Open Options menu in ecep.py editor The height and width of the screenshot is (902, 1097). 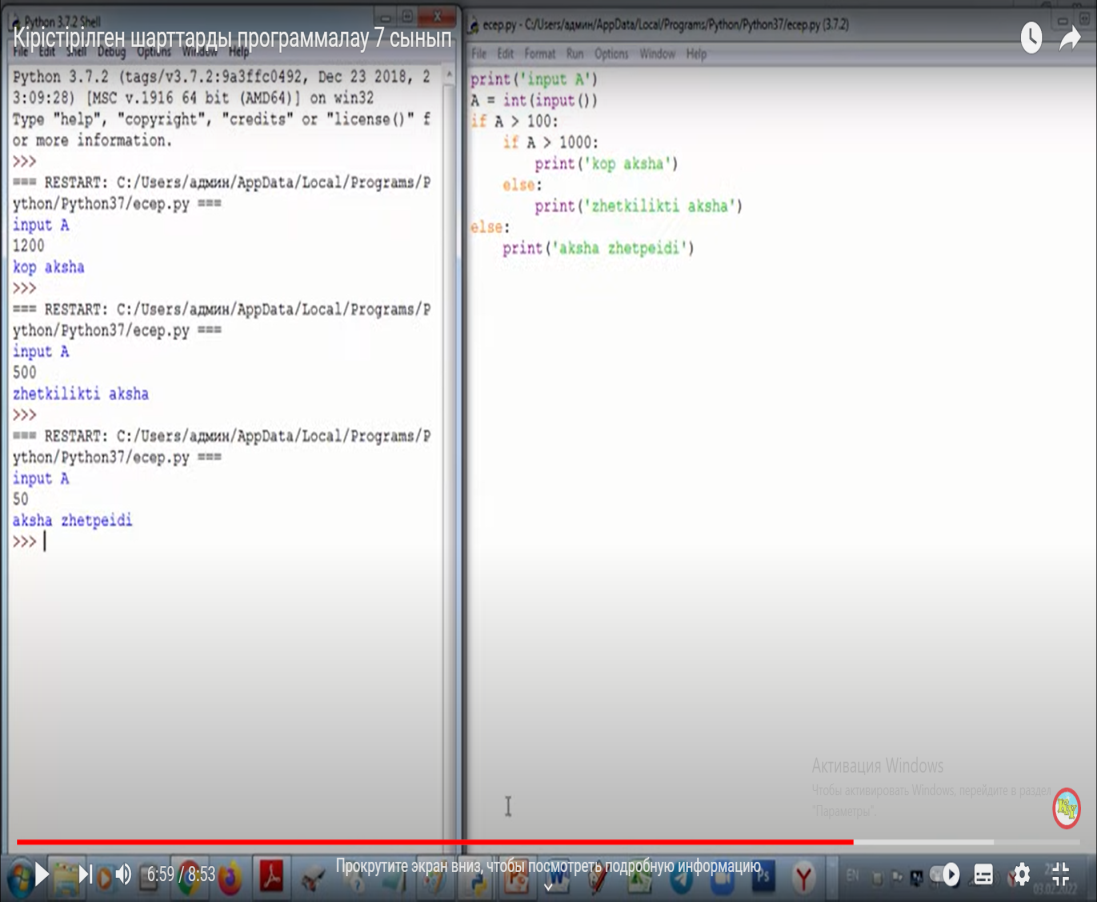(x=611, y=54)
